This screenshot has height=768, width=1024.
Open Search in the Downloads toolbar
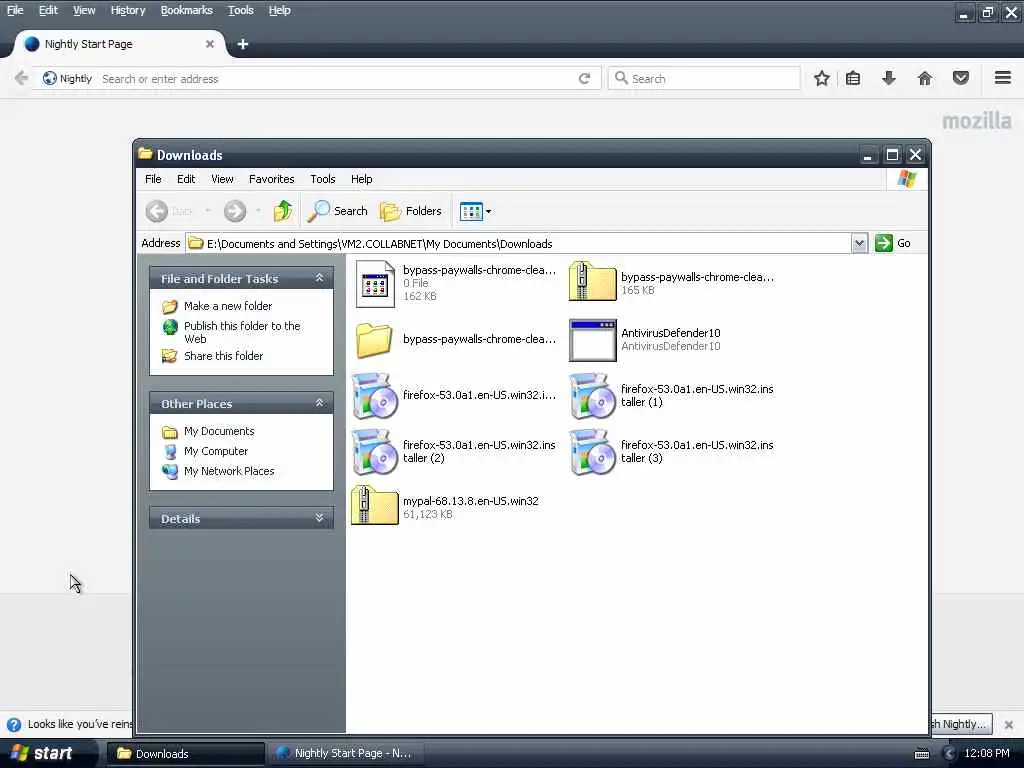338,211
